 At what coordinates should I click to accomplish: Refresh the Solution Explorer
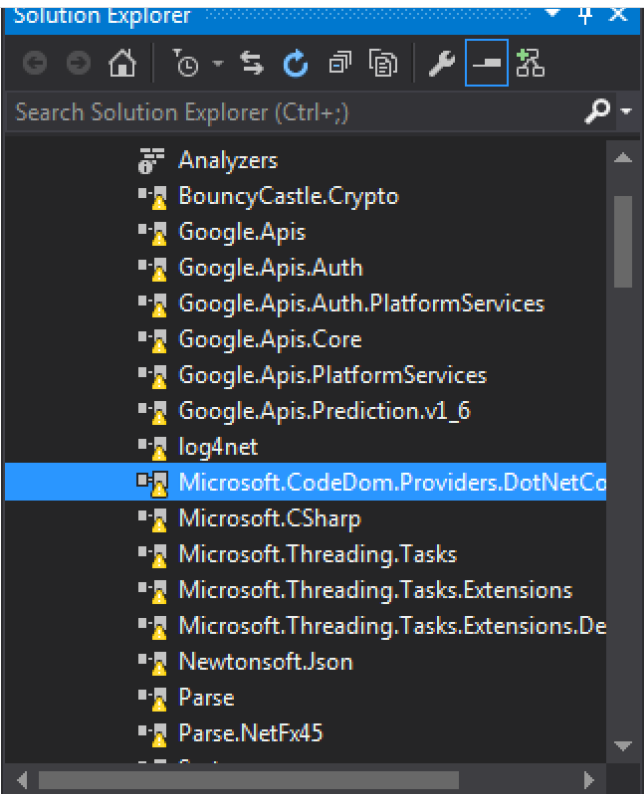coord(296,63)
